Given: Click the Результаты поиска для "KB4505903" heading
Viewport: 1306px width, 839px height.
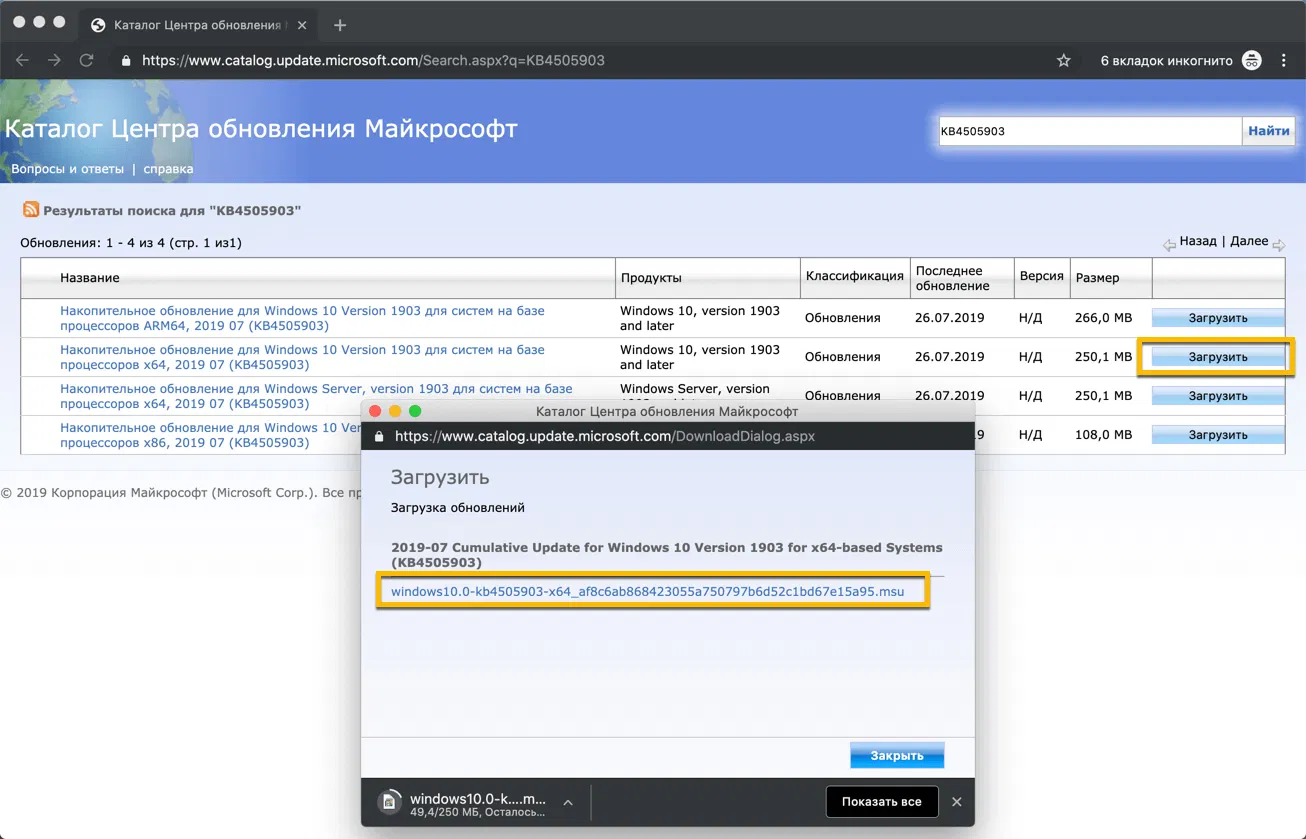Looking at the screenshot, I should click(x=172, y=210).
